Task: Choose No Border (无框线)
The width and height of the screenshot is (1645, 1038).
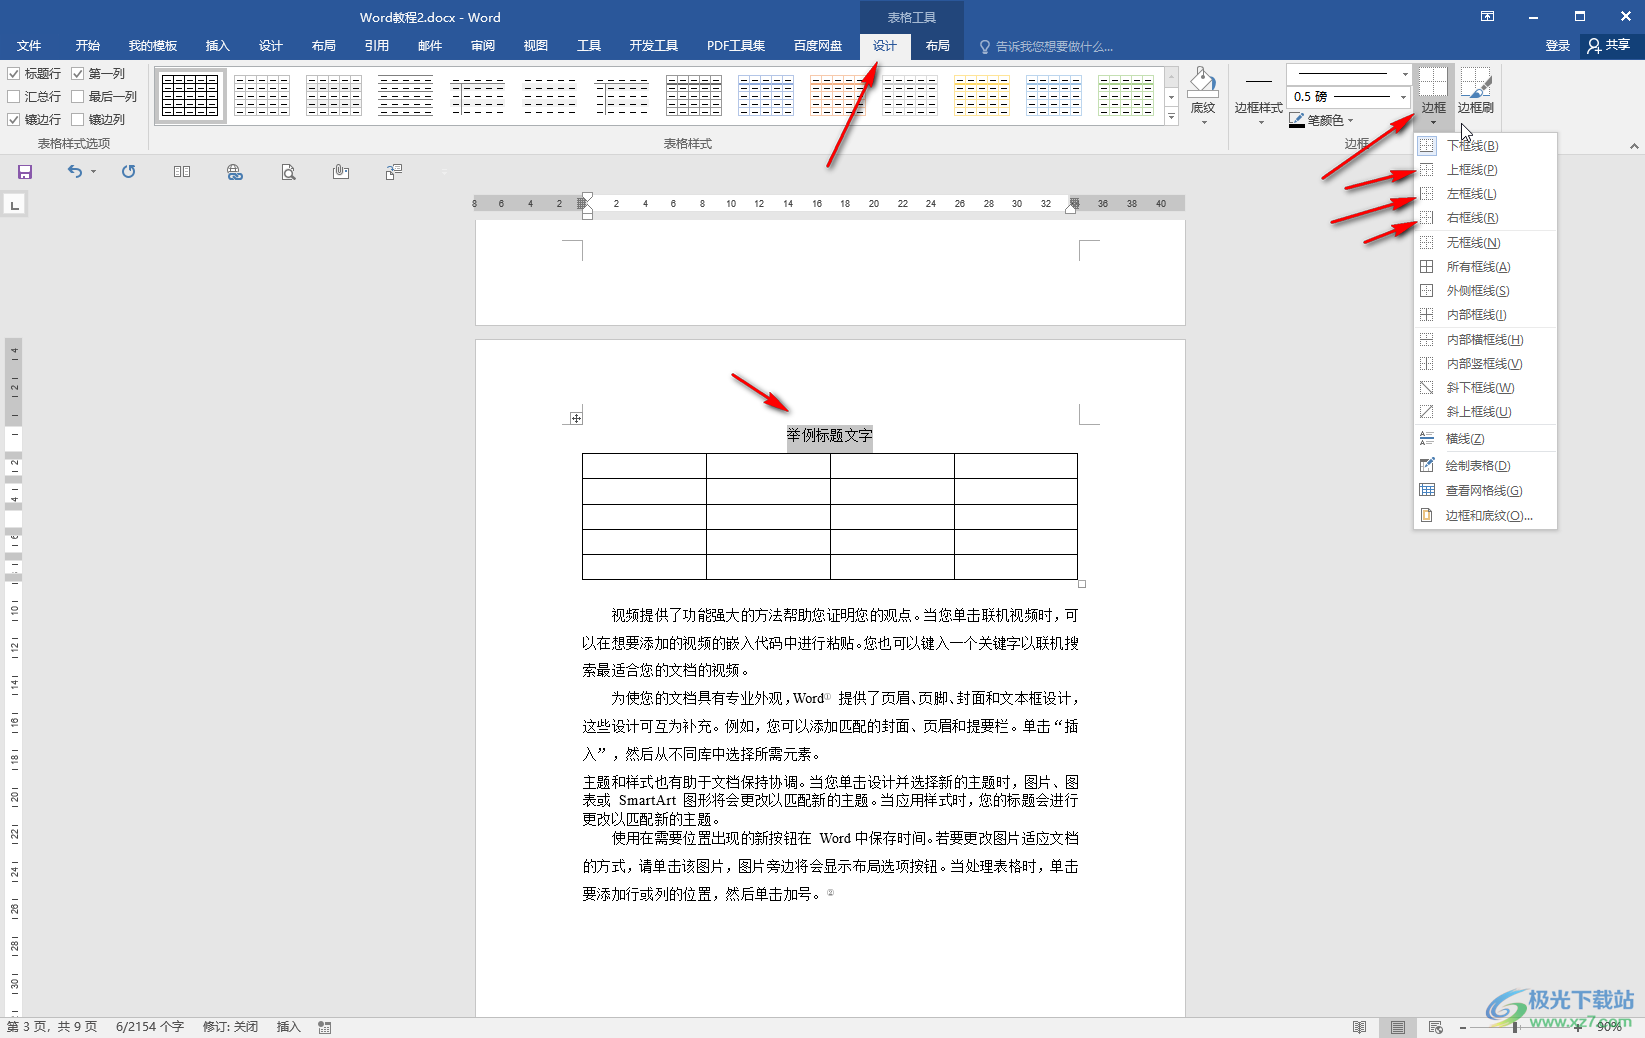Action: click(1485, 243)
